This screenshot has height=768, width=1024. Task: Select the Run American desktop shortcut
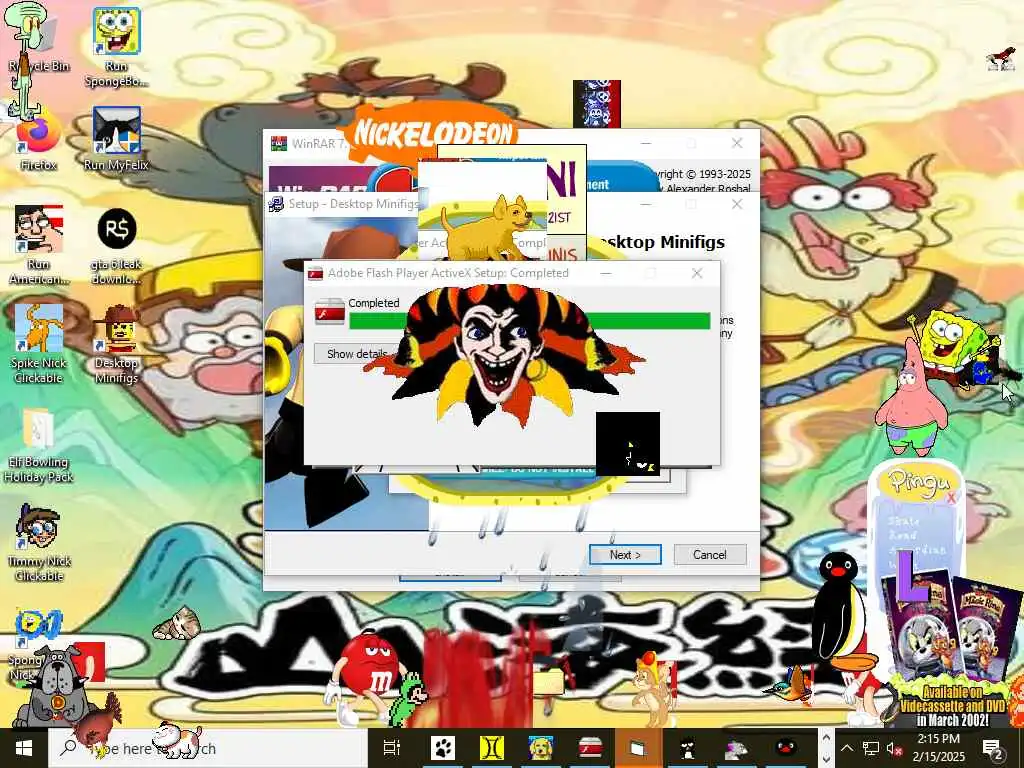tap(39, 245)
